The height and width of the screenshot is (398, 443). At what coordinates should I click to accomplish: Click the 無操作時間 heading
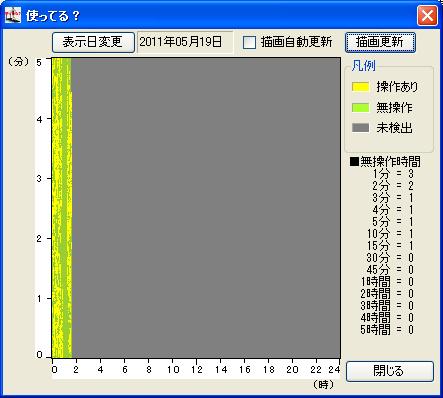(390, 162)
